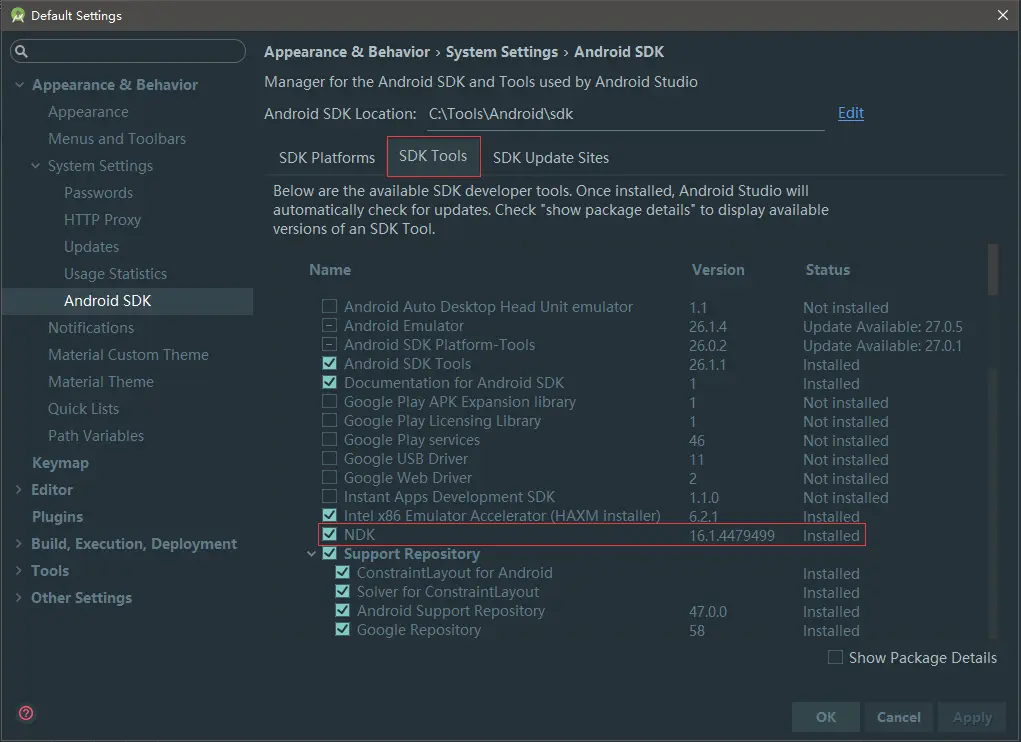Click Android SDK Location path field
1021x742 pixels.
(x=625, y=115)
